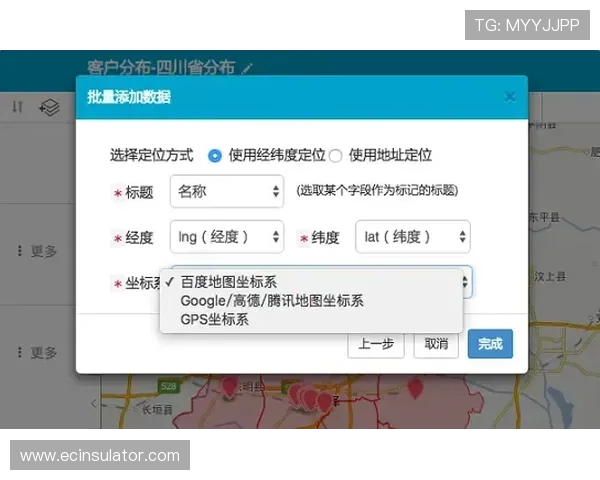
Task: Click the 长垣县 label on the map
Action: click(x=157, y=410)
